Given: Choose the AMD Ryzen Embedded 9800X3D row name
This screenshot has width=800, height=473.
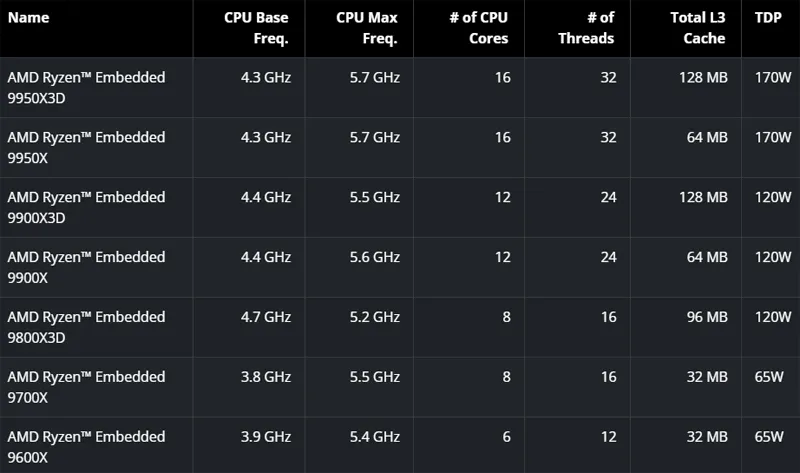Looking at the screenshot, I should (x=86, y=327).
